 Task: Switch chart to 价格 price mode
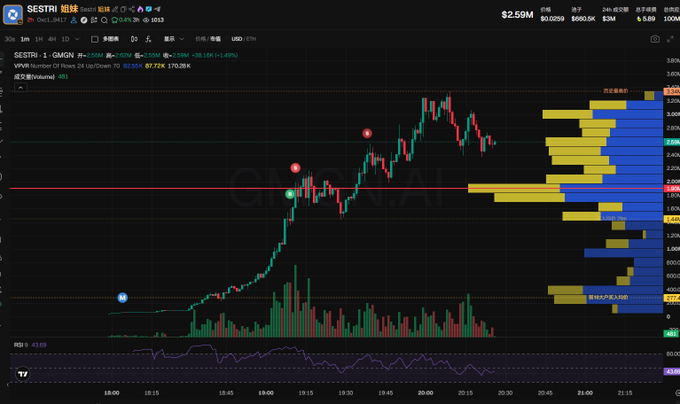(x=200, y=39)
